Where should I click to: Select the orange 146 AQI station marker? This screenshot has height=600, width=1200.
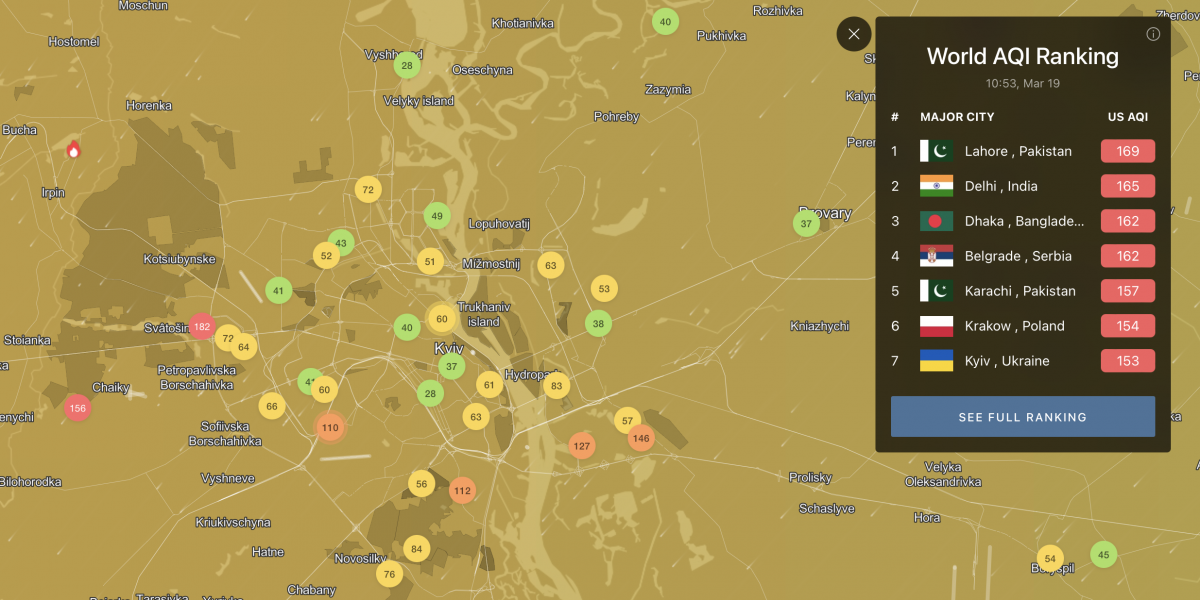[641, 438]
